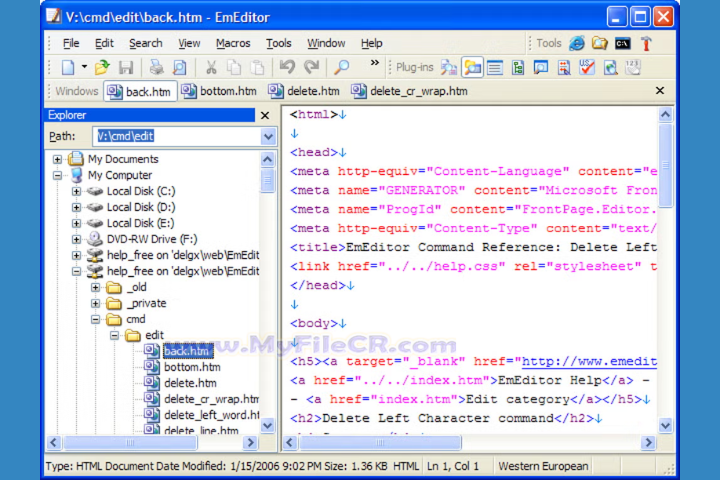Image resolution: width=720 pixels, height=480 pixels.
Task: Click the US spell check plug-in icon
Action: tap(587, 68)
